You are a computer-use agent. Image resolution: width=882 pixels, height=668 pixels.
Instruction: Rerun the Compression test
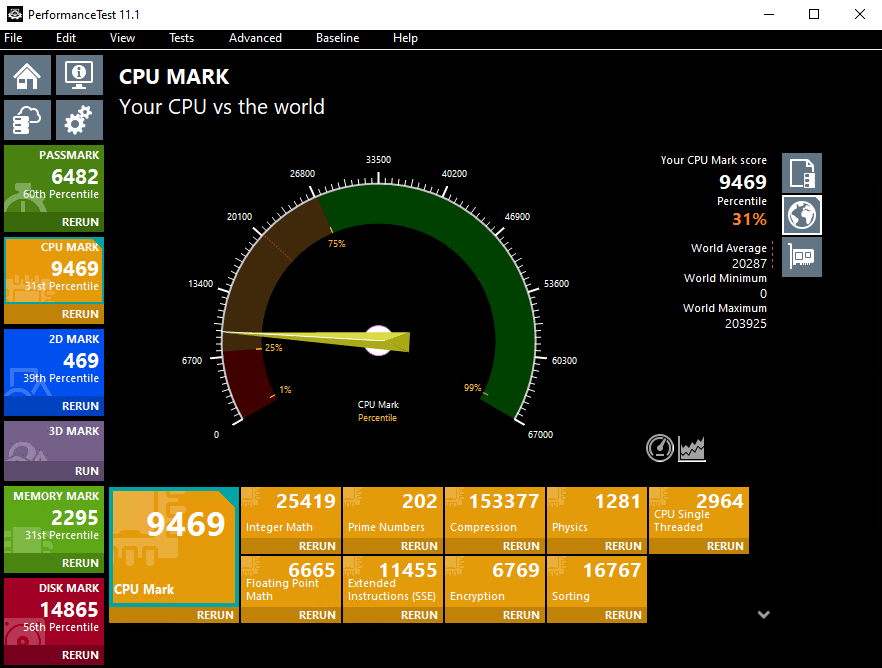[521, 546]
